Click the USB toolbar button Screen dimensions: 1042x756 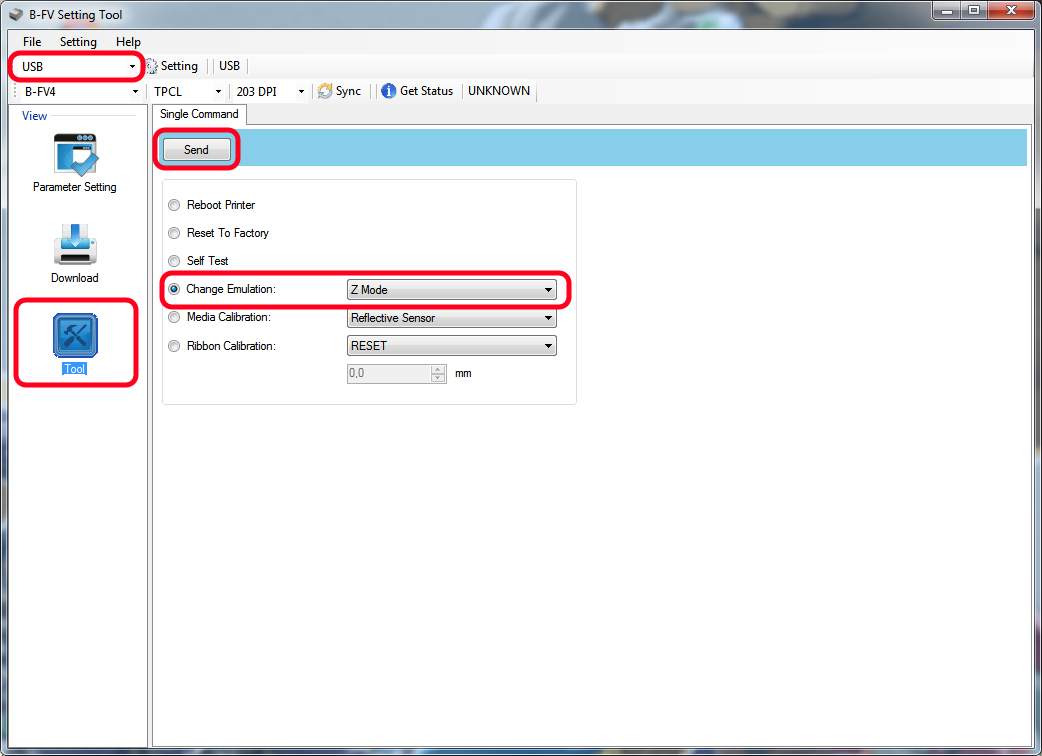click(229, 66)
